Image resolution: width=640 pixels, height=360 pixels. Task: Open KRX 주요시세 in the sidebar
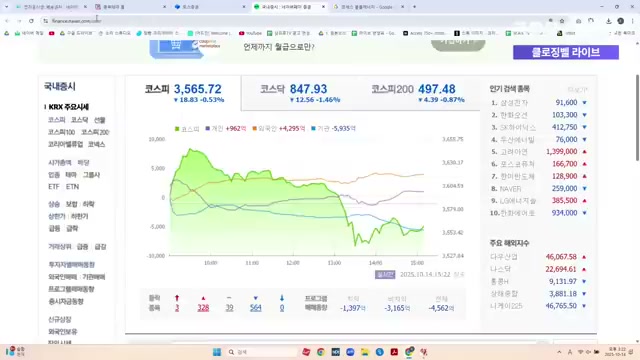pos(69,107)
